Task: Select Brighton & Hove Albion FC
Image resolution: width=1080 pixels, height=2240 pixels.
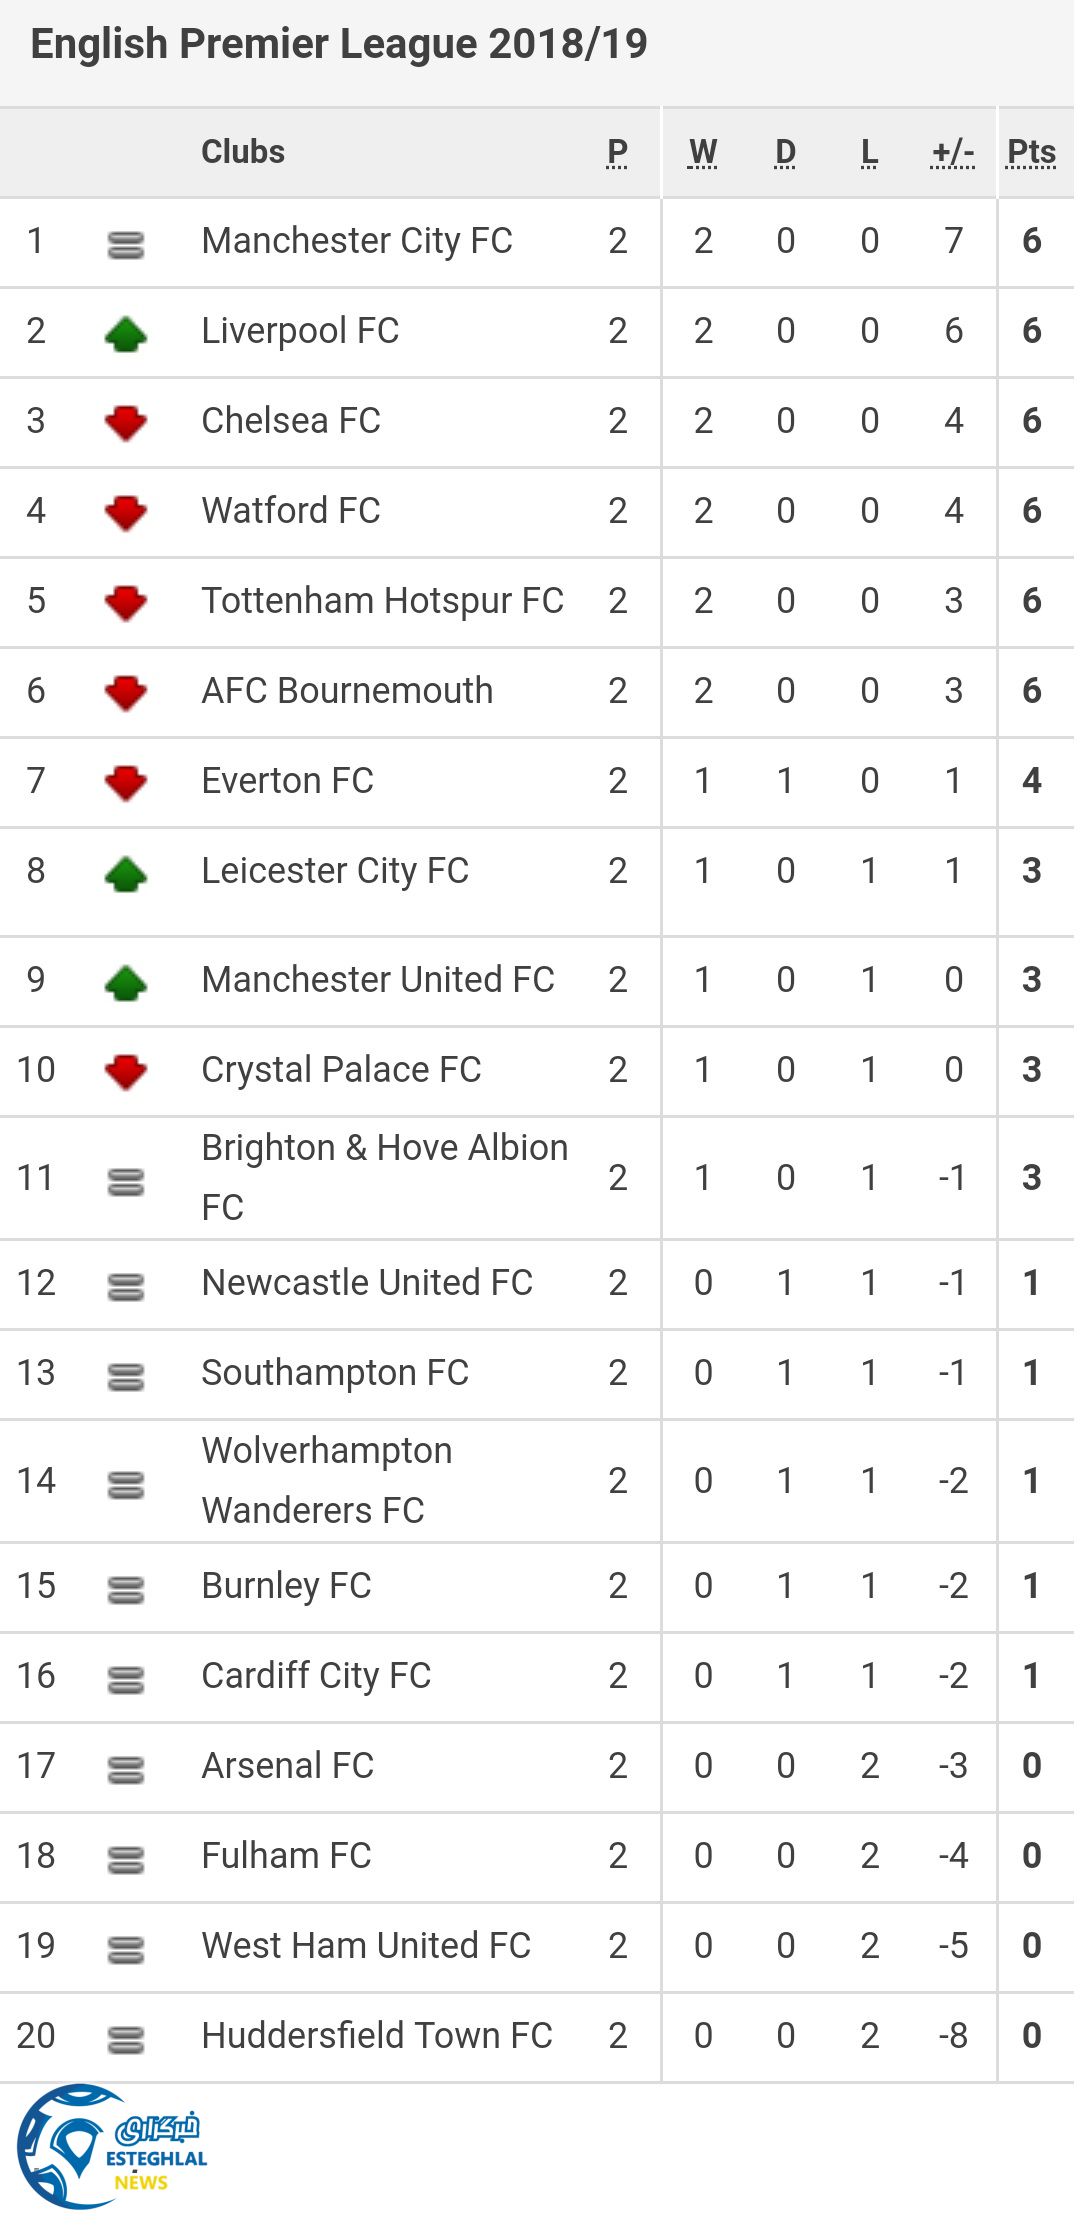Action: tap(384, 1177)
